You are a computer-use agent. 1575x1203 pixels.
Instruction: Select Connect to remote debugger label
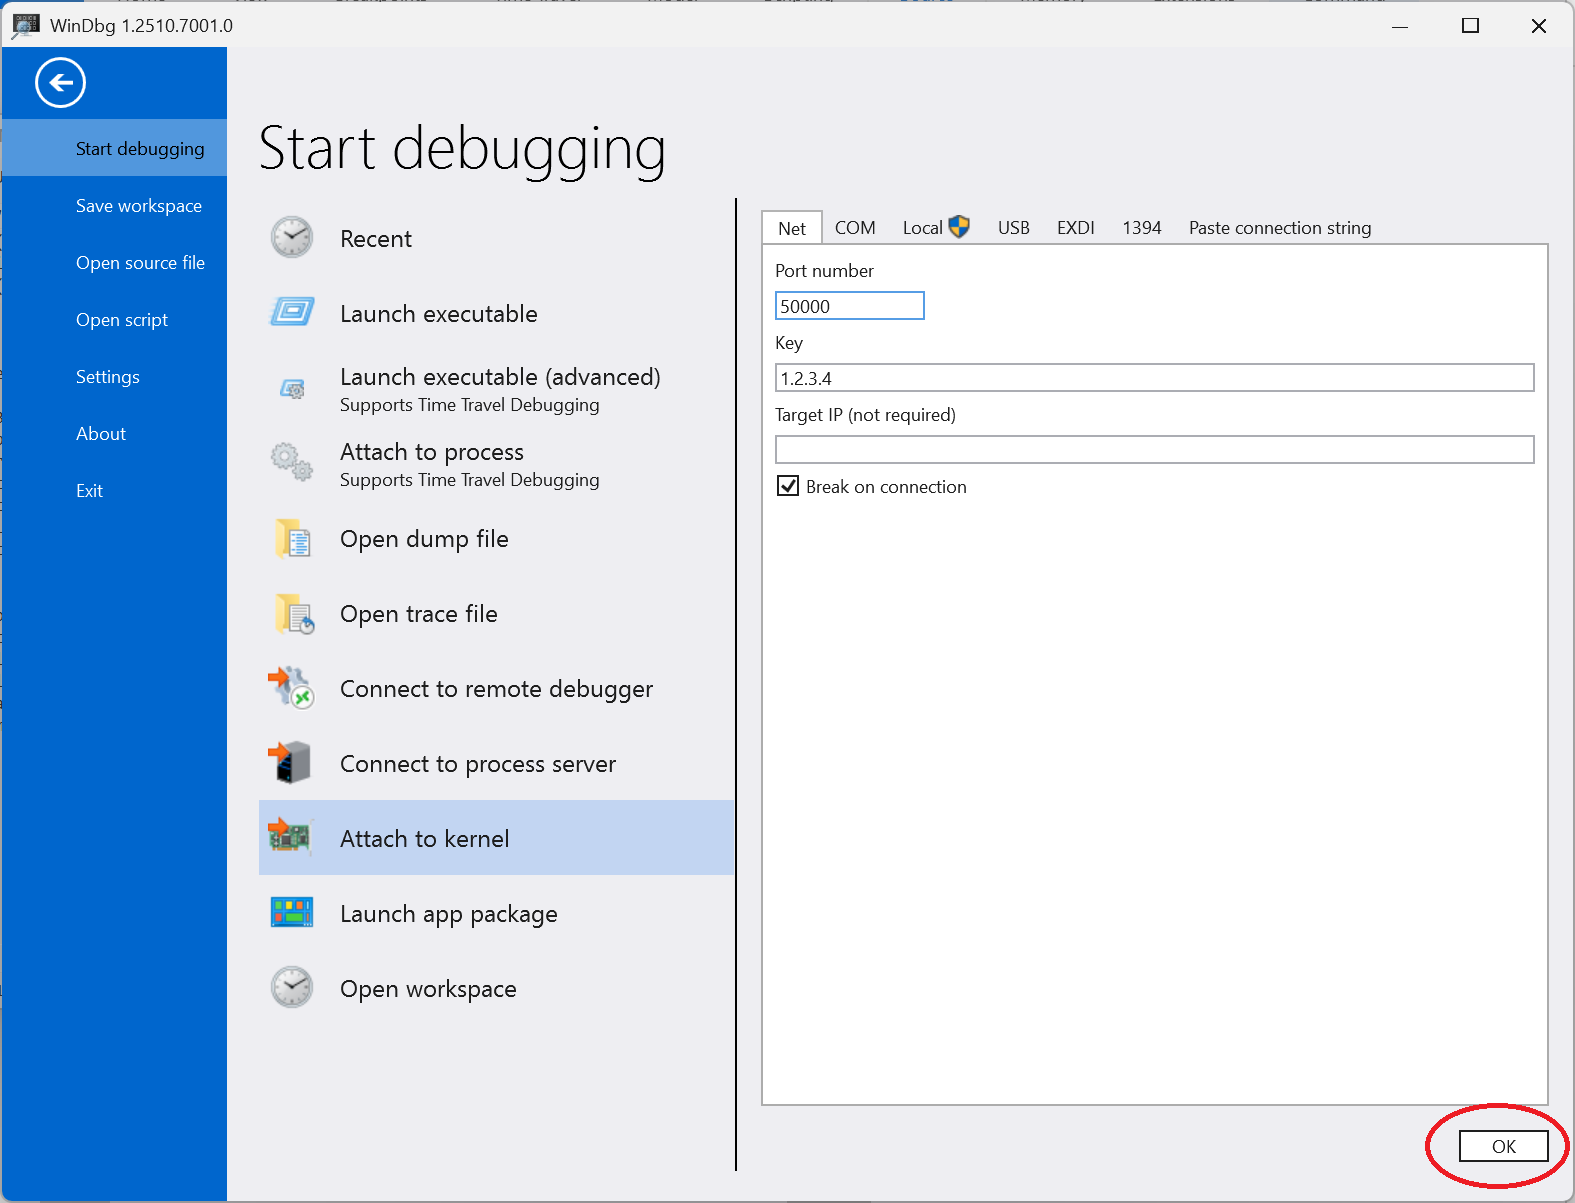pyautogui.click(x=496, y=689)
